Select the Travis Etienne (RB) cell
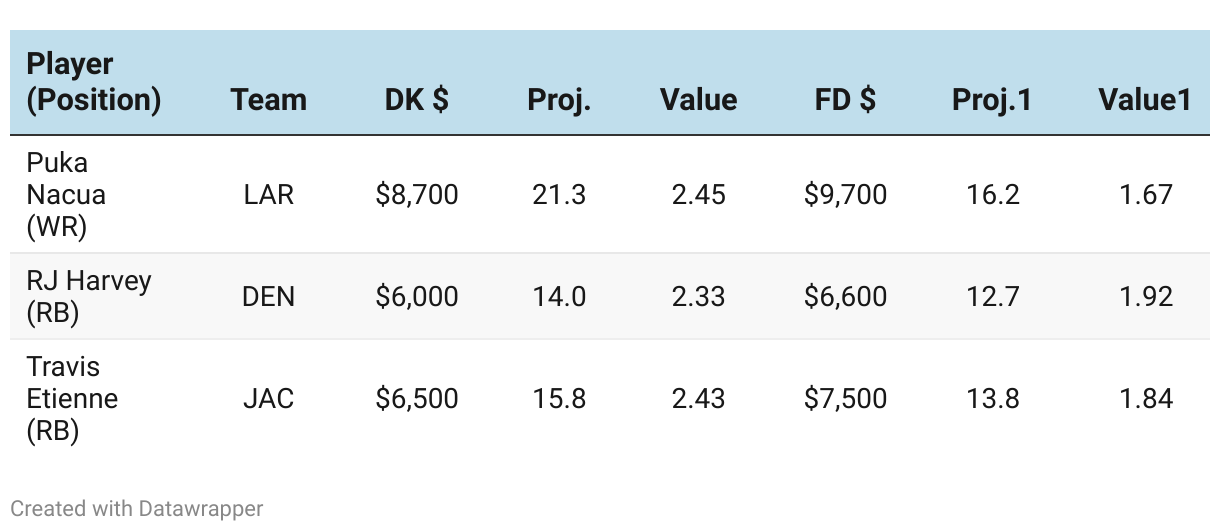This screenshot has height=532, width=1220. click(x=72, y=399)
